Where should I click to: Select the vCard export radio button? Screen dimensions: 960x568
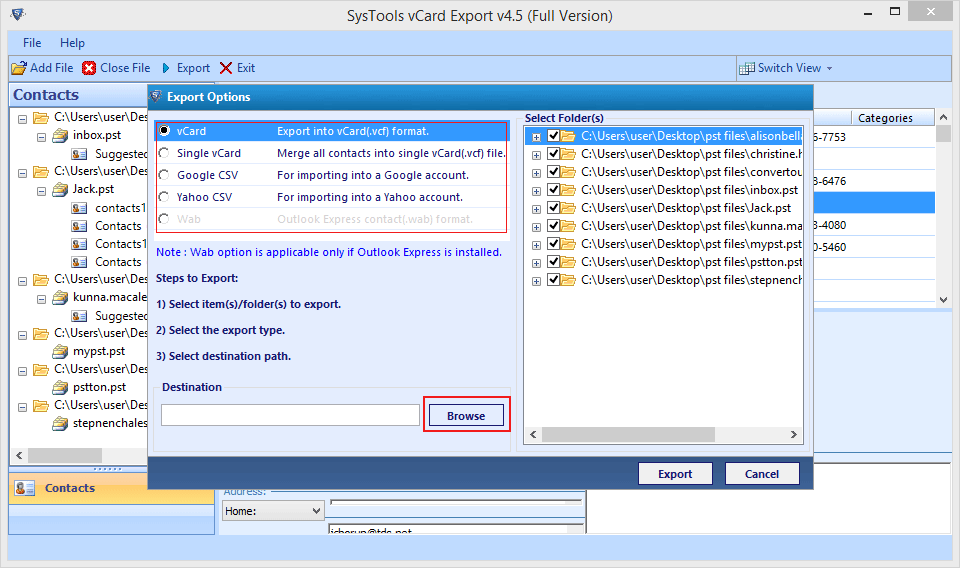tap(164, 131)
